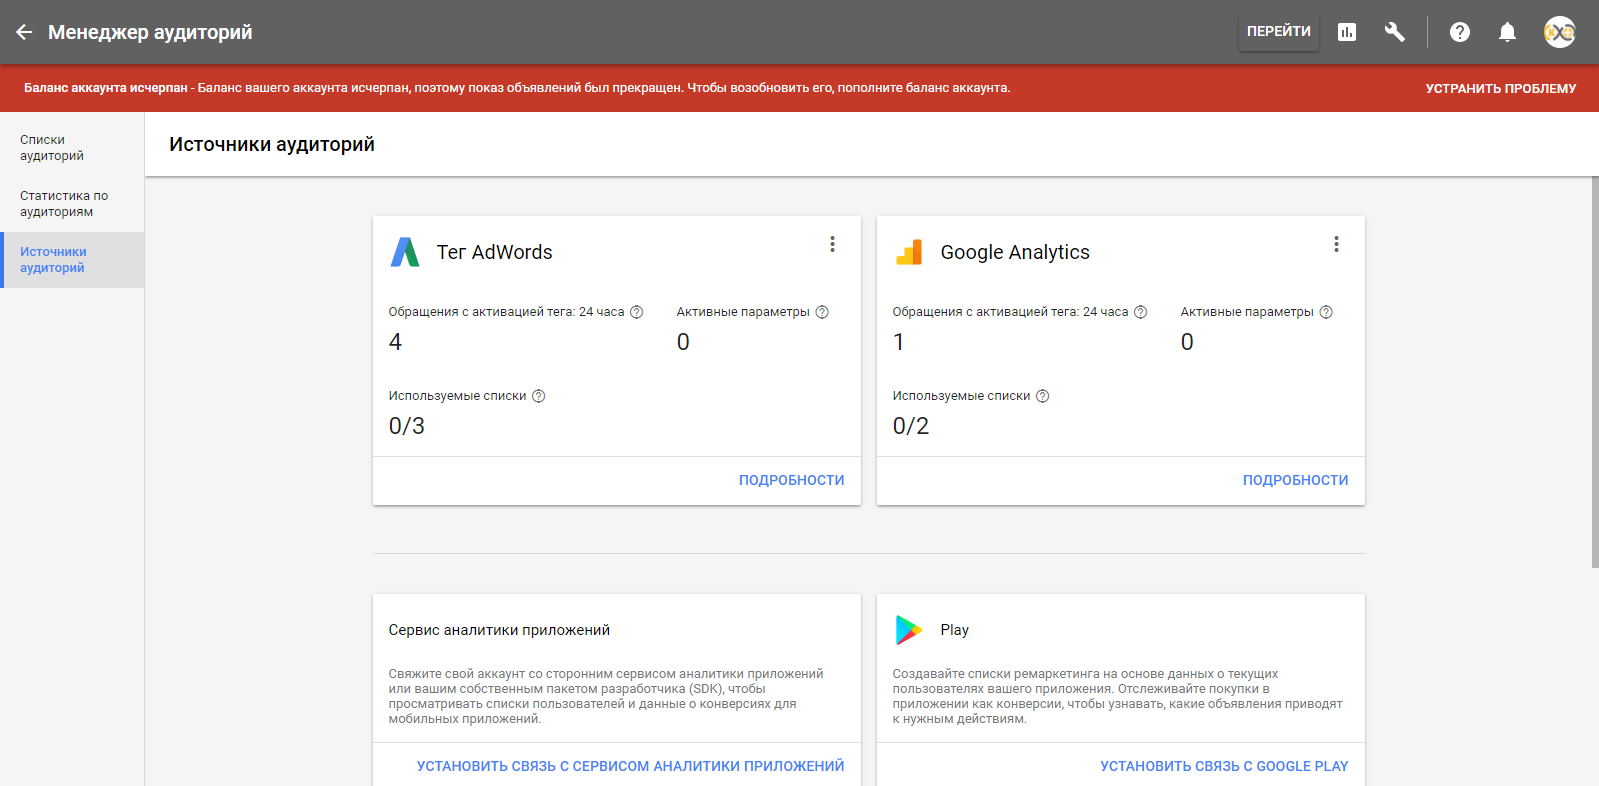The height and width of the screenshot is (786, 1599).
Task: Click УСТРАНИТЬ ПРОБЛЕМУ in the red banner
Action: coord(1501,89)
